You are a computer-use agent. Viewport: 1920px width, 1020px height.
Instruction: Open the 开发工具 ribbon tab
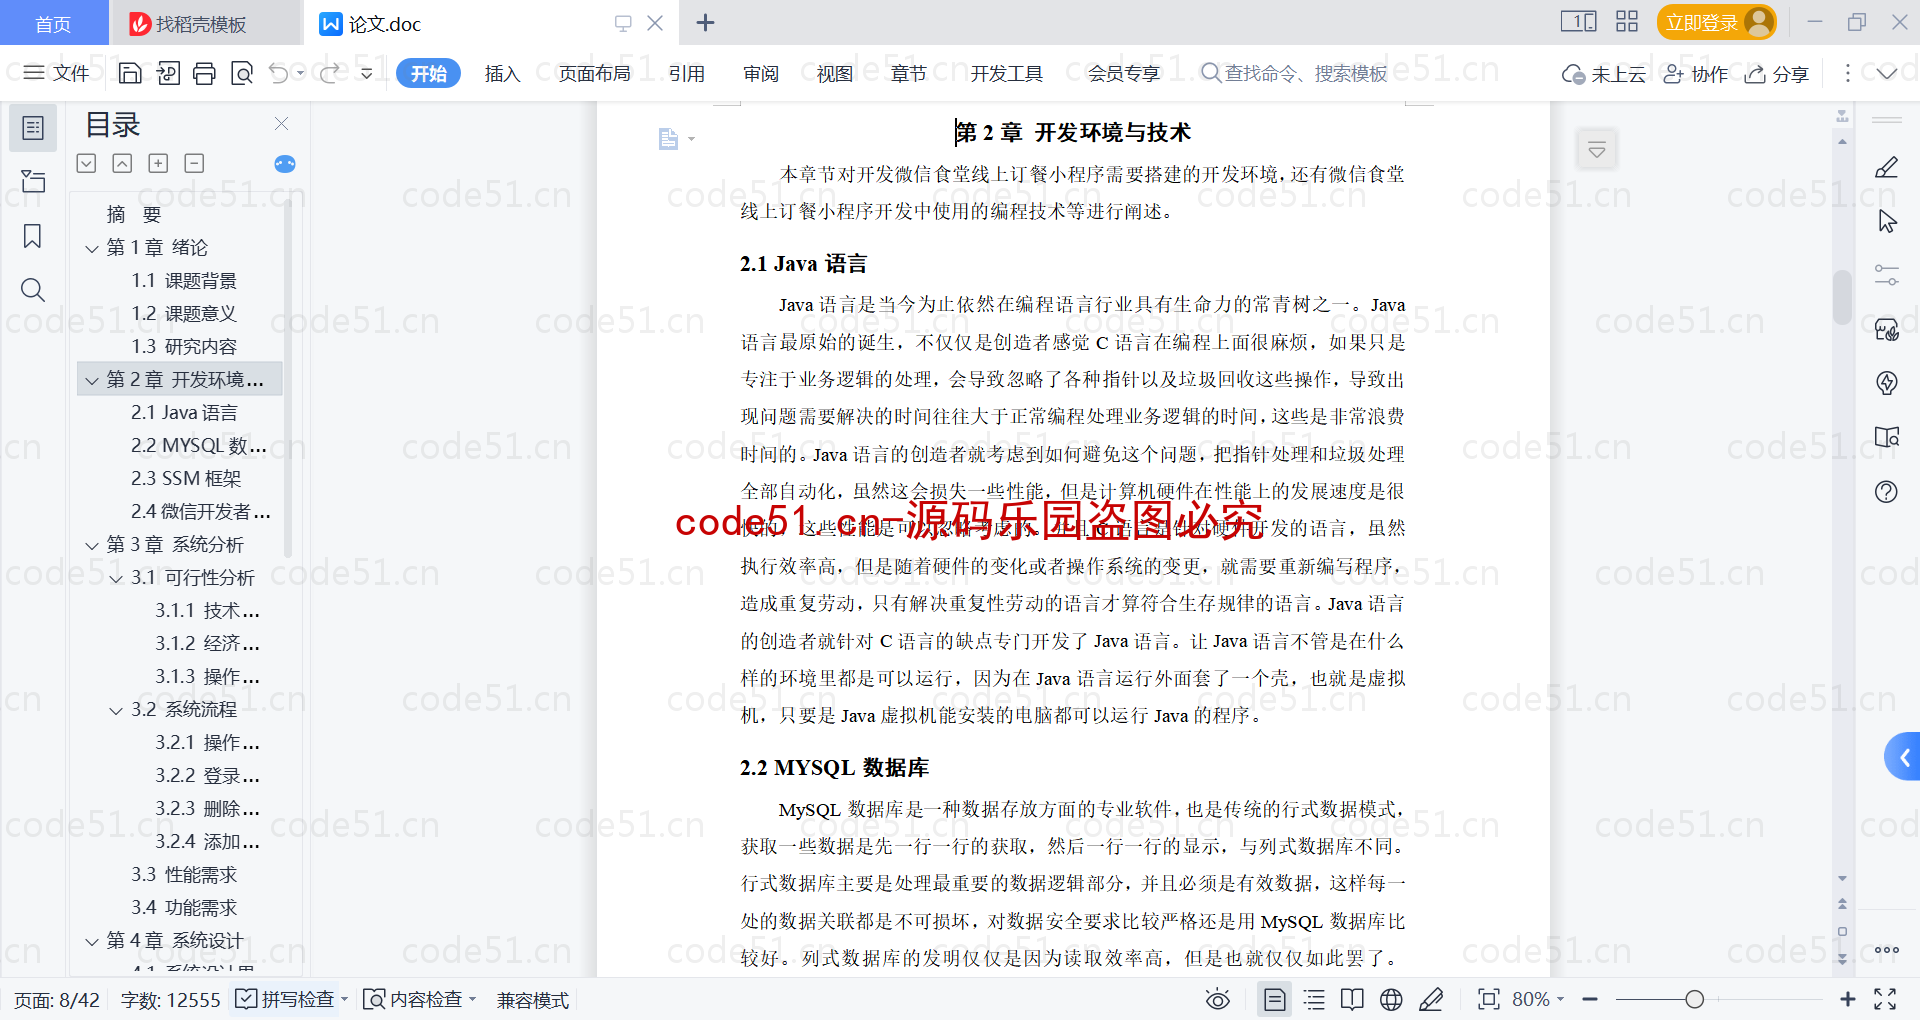(x=1006, y=73)
